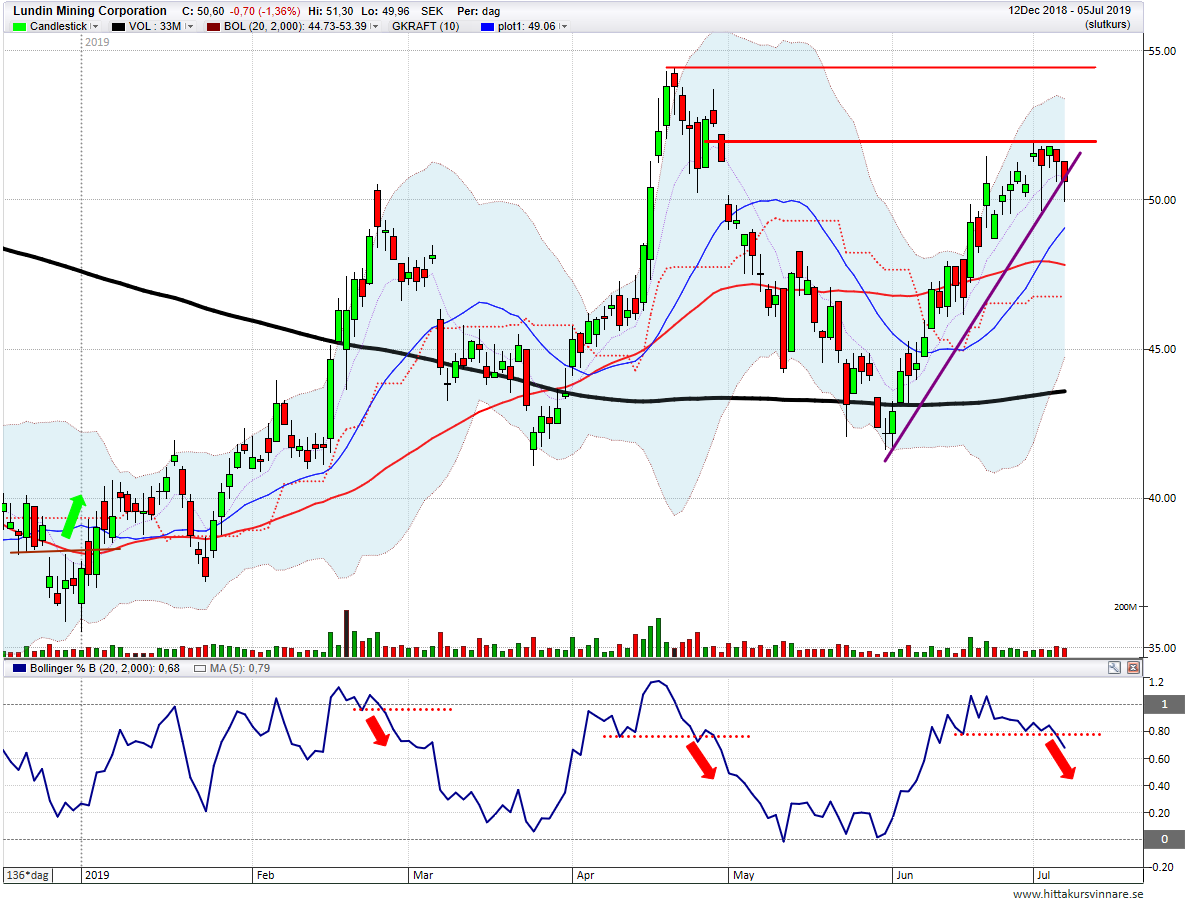Click the (slutkurs) label
Screen dimensions: 1188x899
pyautogui.click(x=1107, y=25)
